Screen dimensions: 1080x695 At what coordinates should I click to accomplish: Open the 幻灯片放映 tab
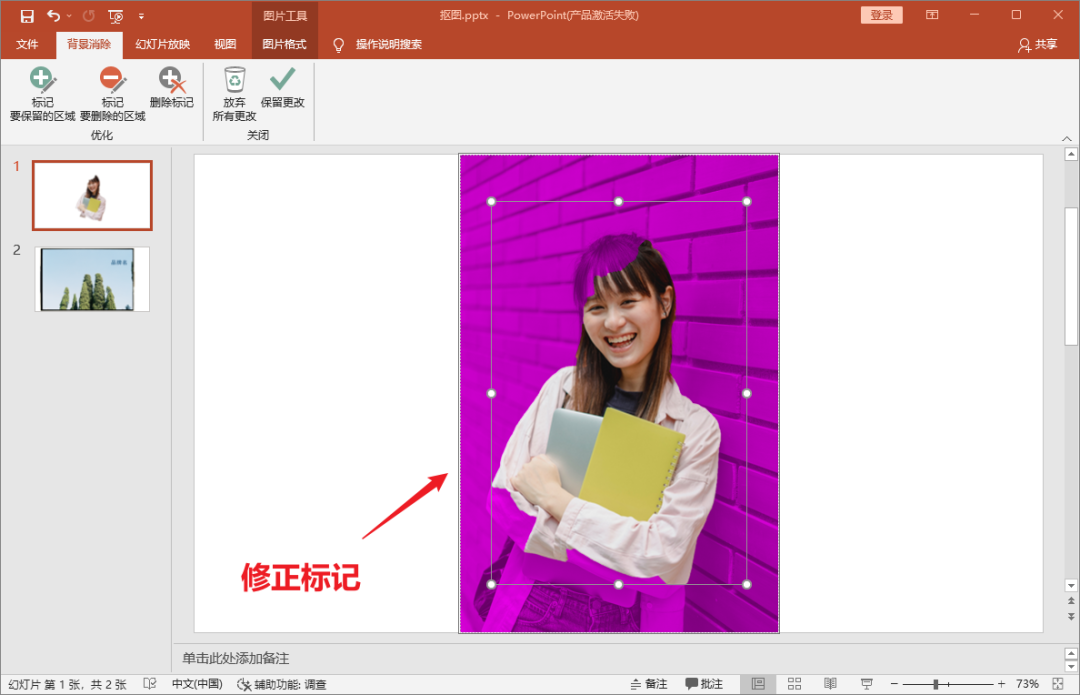163,44
